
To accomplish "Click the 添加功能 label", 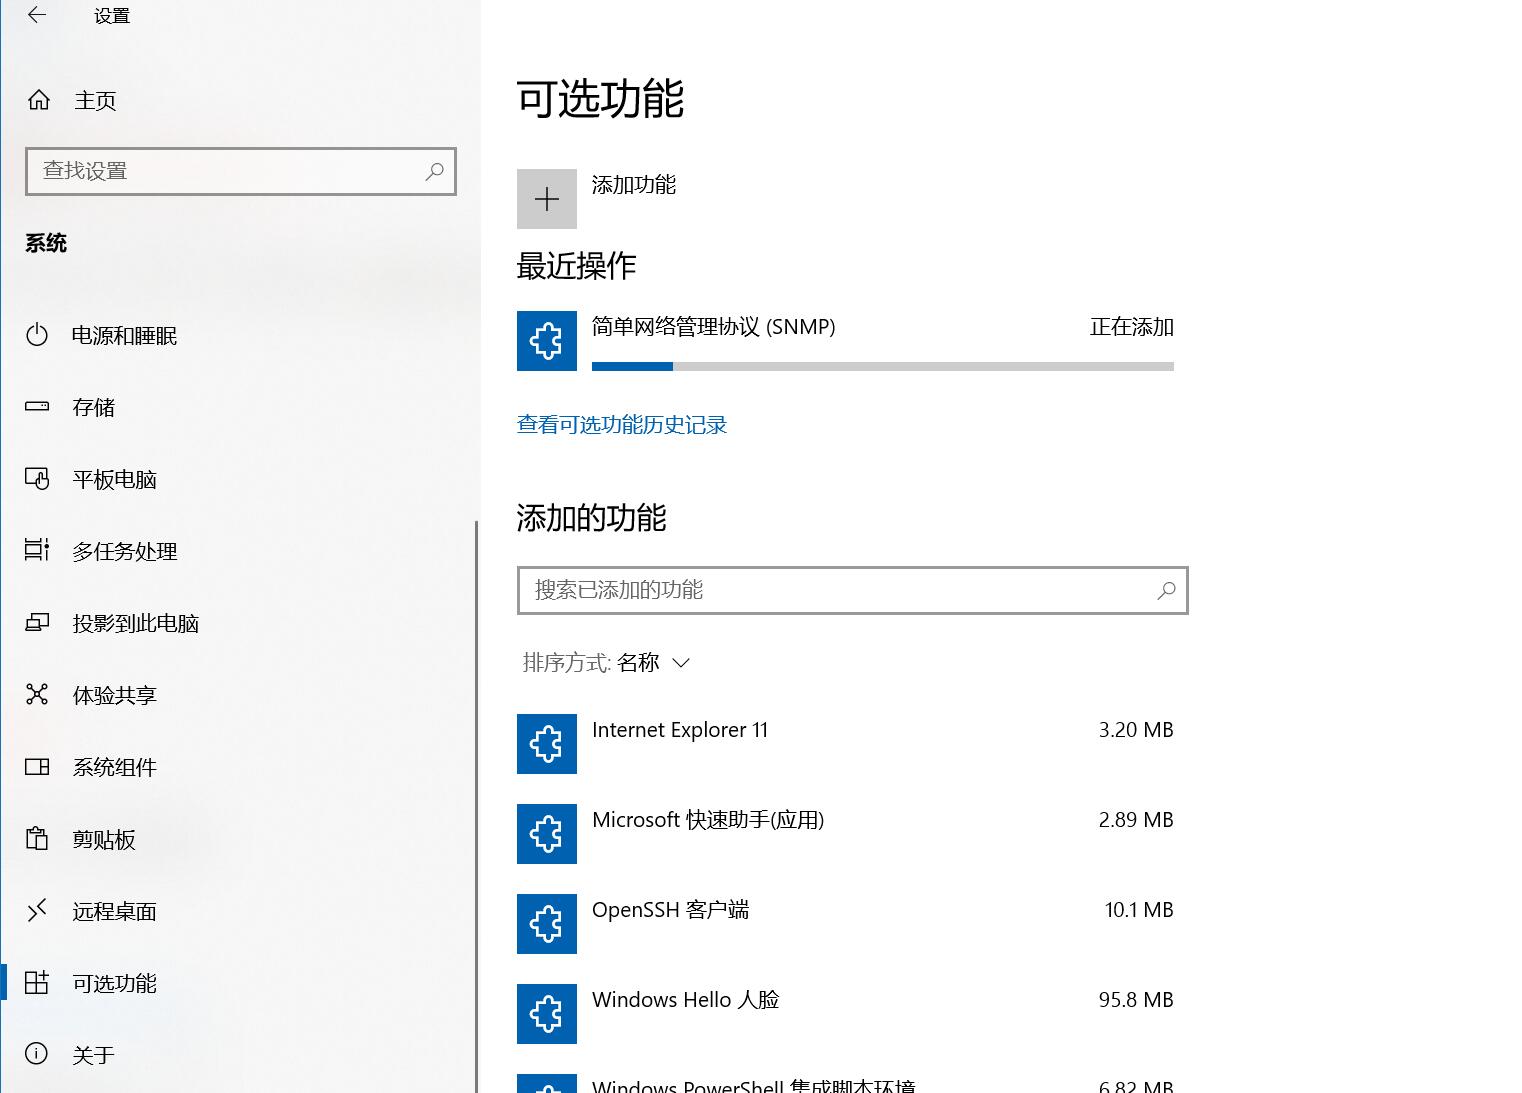I will (x=634, y=185).
